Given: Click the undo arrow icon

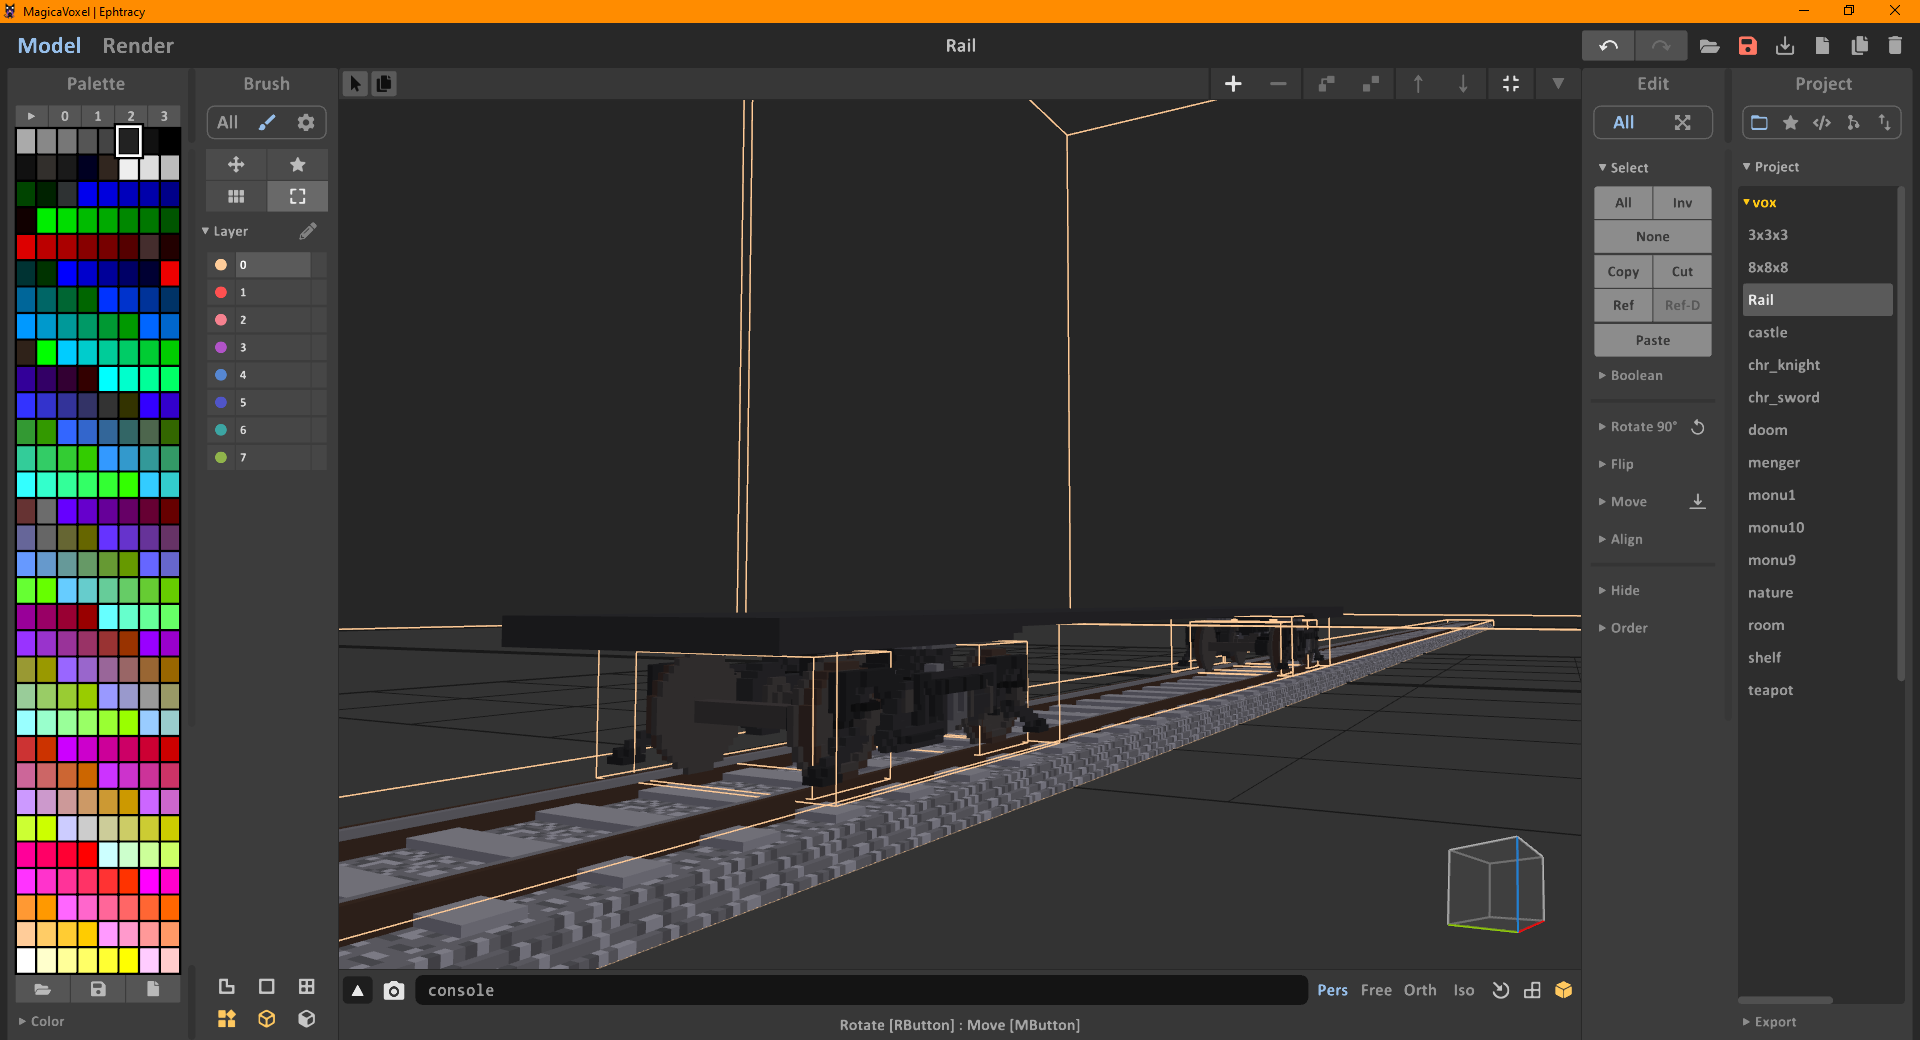Looking at the screenshot, I should (1608, 46).
